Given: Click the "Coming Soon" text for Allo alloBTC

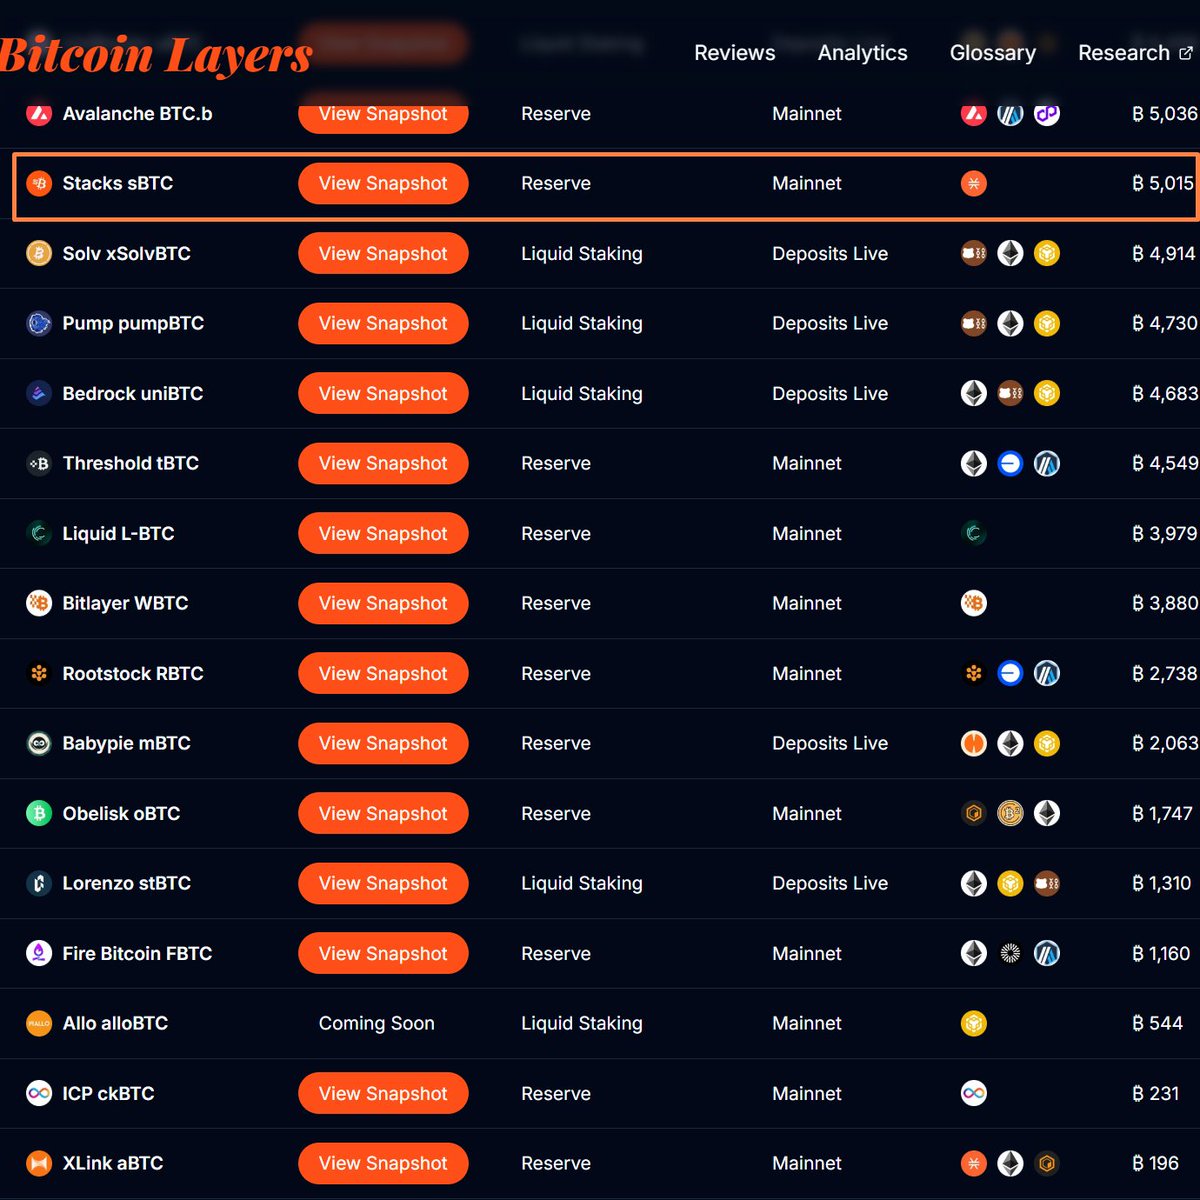Looking at the screenshot, I should (377, 1024).
